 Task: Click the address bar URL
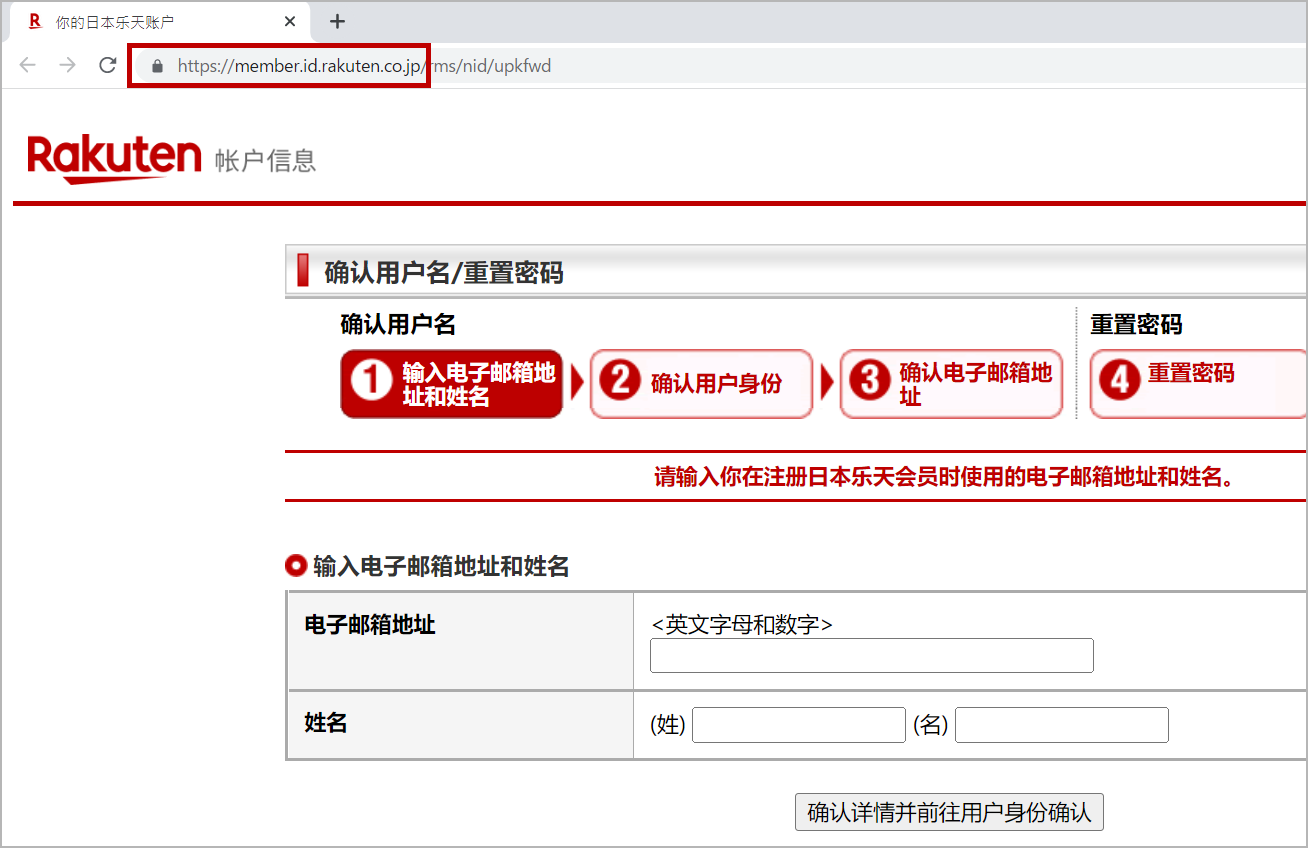click(x=364, y=67)
